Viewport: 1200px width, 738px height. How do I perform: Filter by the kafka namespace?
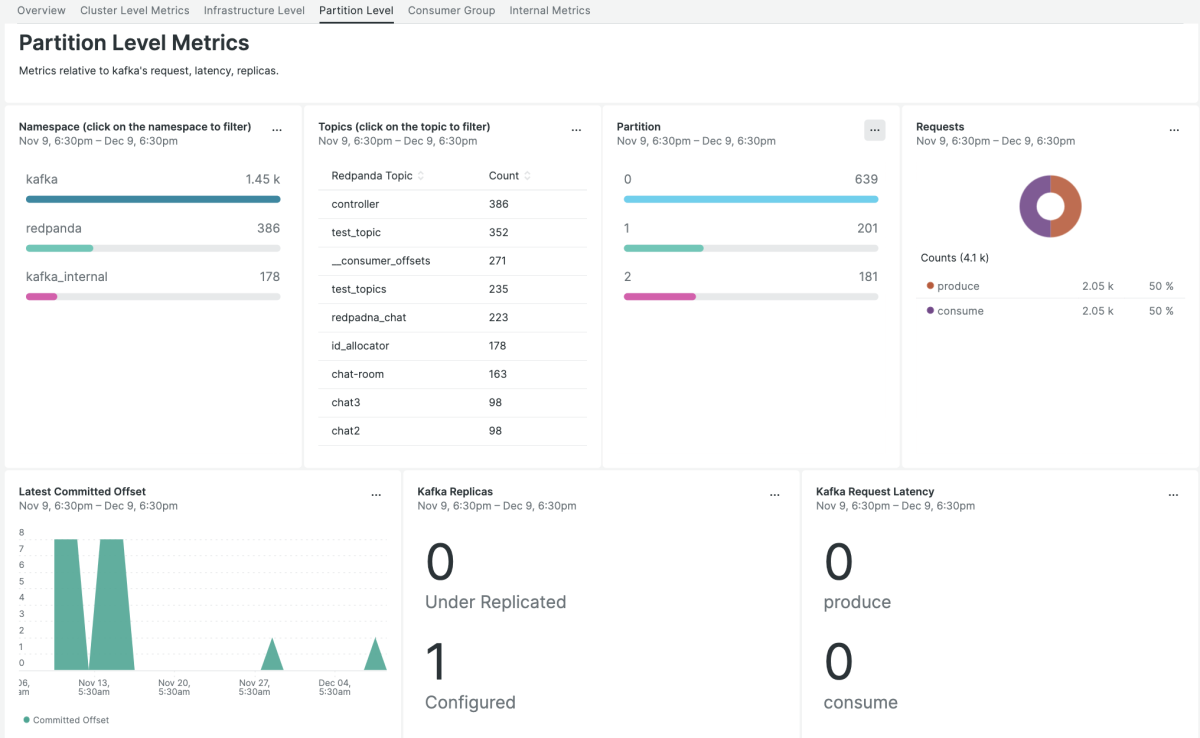coord(42,179)
